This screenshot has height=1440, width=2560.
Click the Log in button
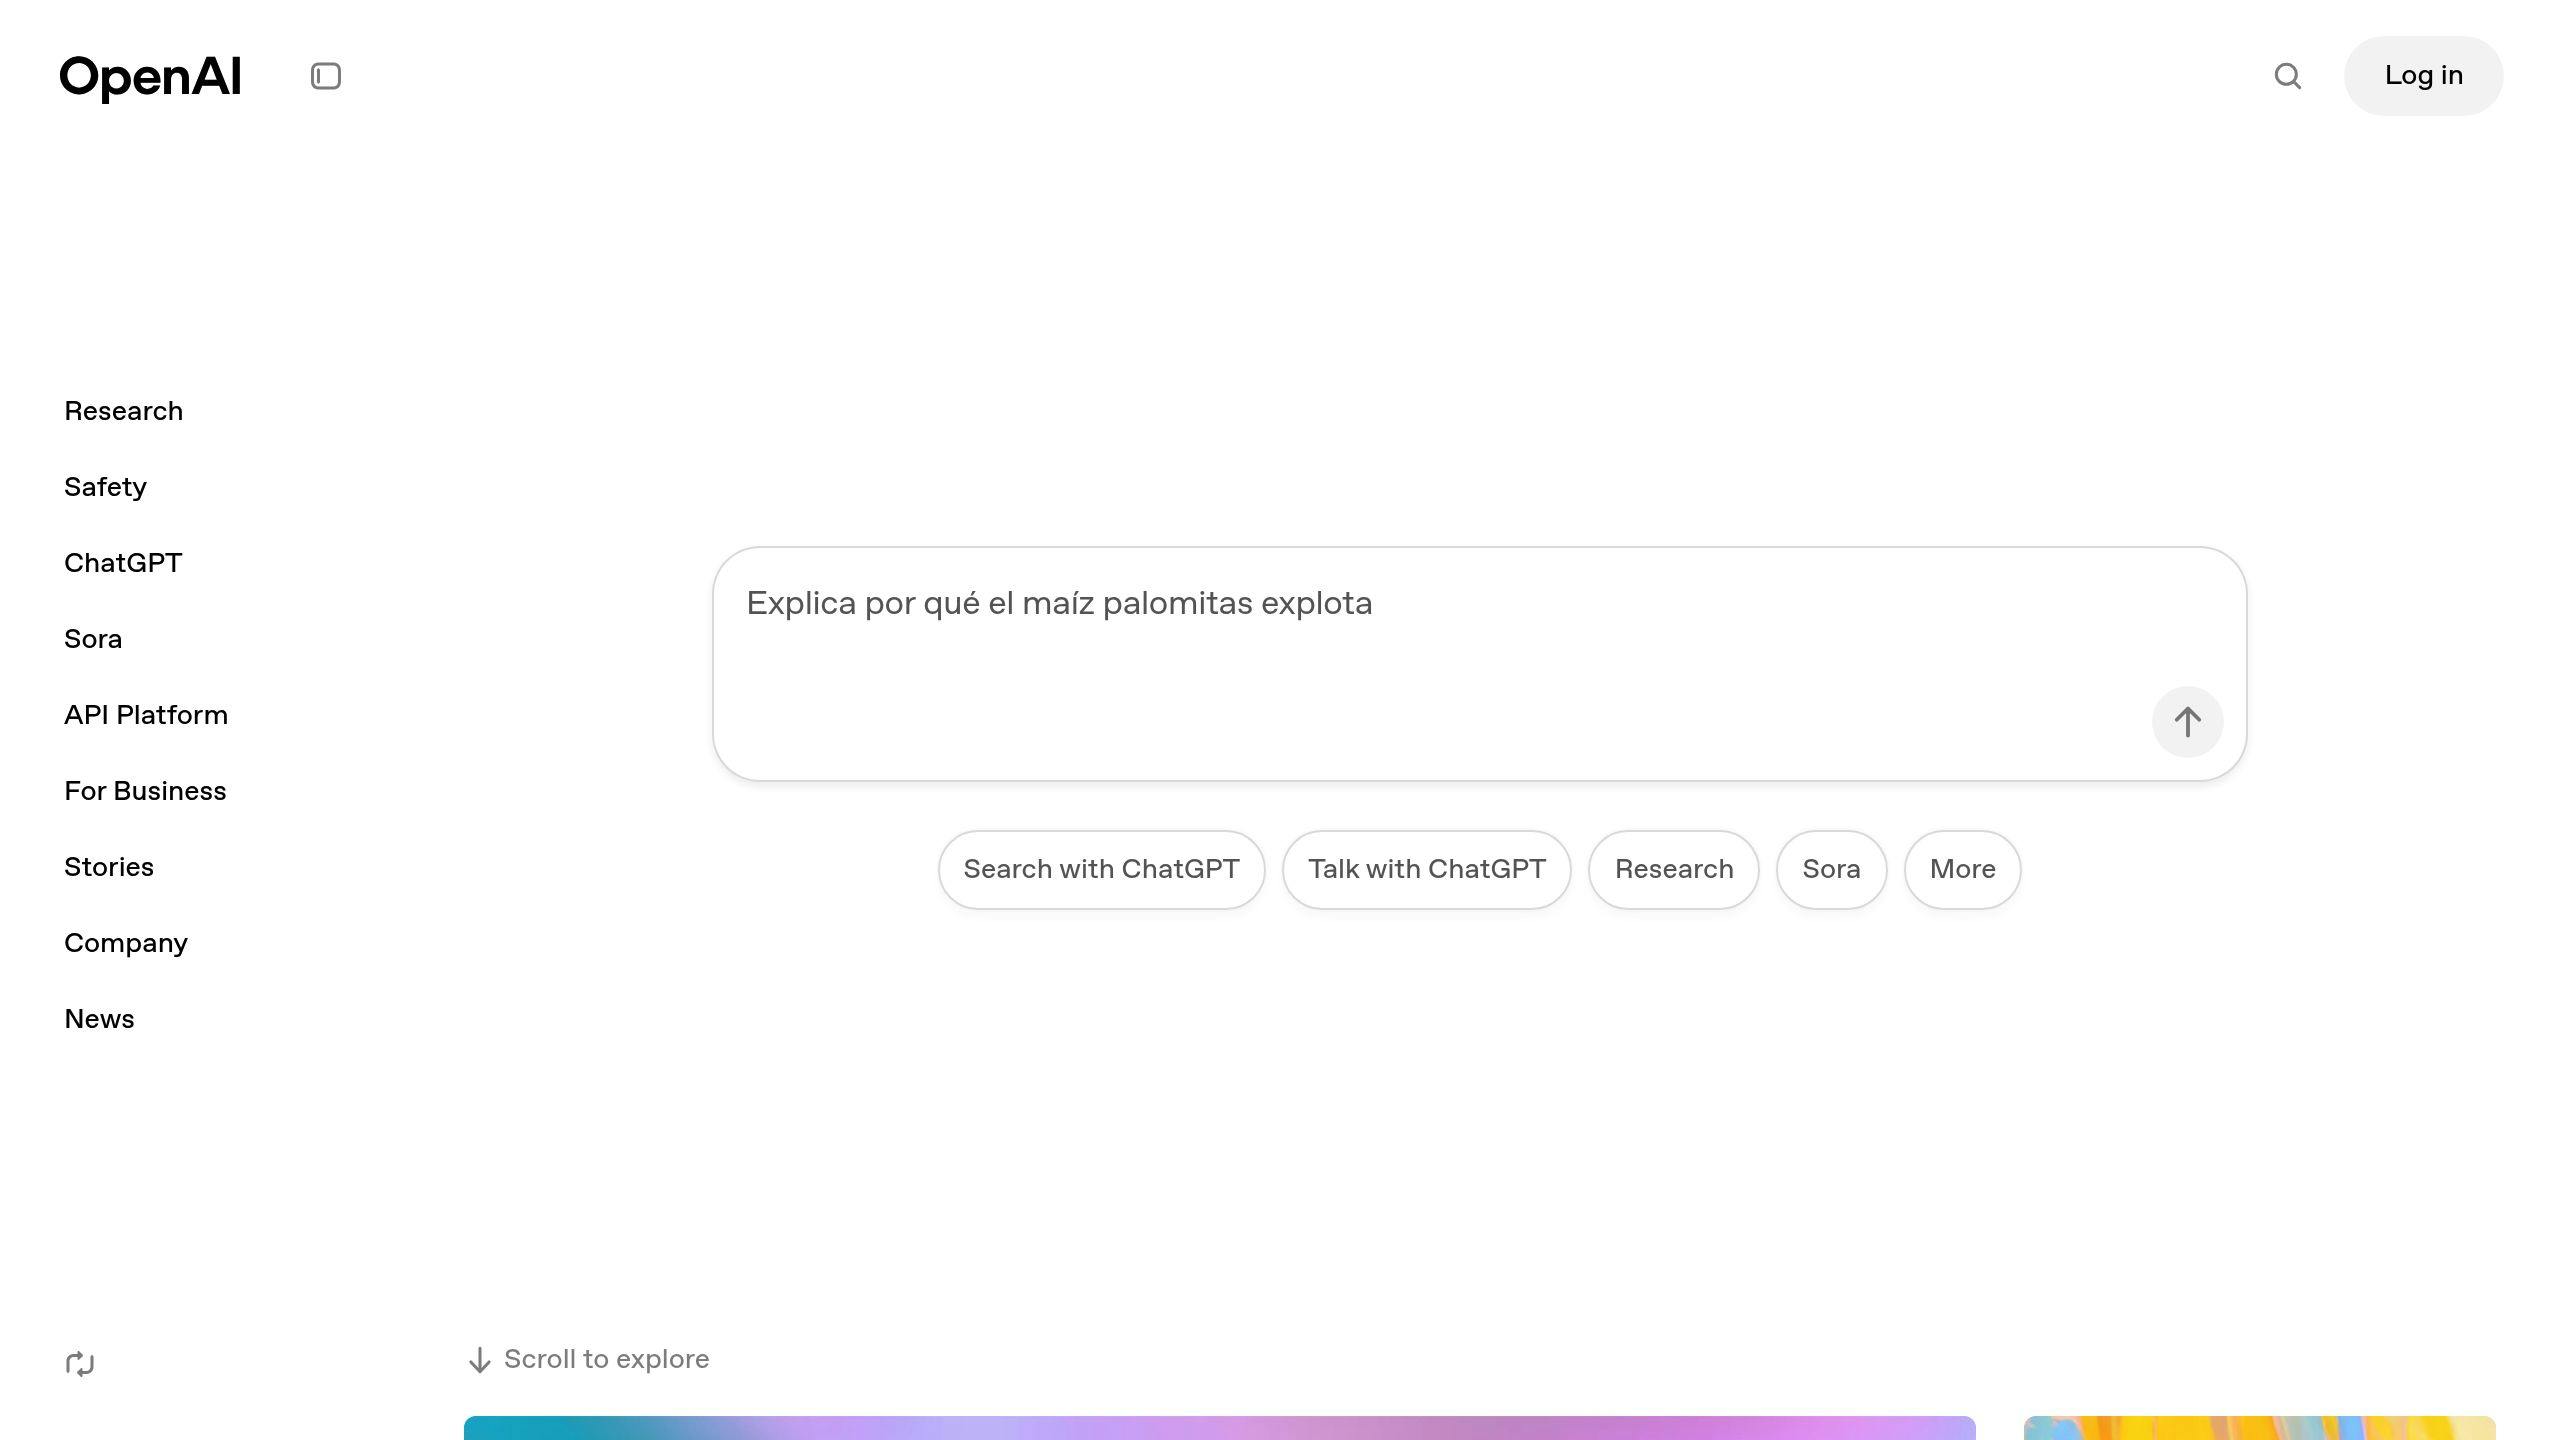pyautogui.click(x=2422, y=75)
